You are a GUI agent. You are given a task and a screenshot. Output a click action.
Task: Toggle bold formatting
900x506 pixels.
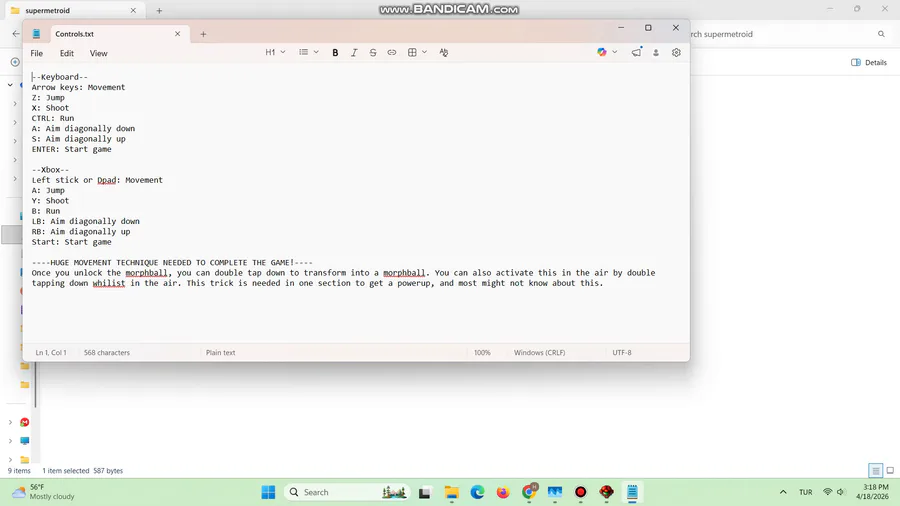click(x=335, y=53)
